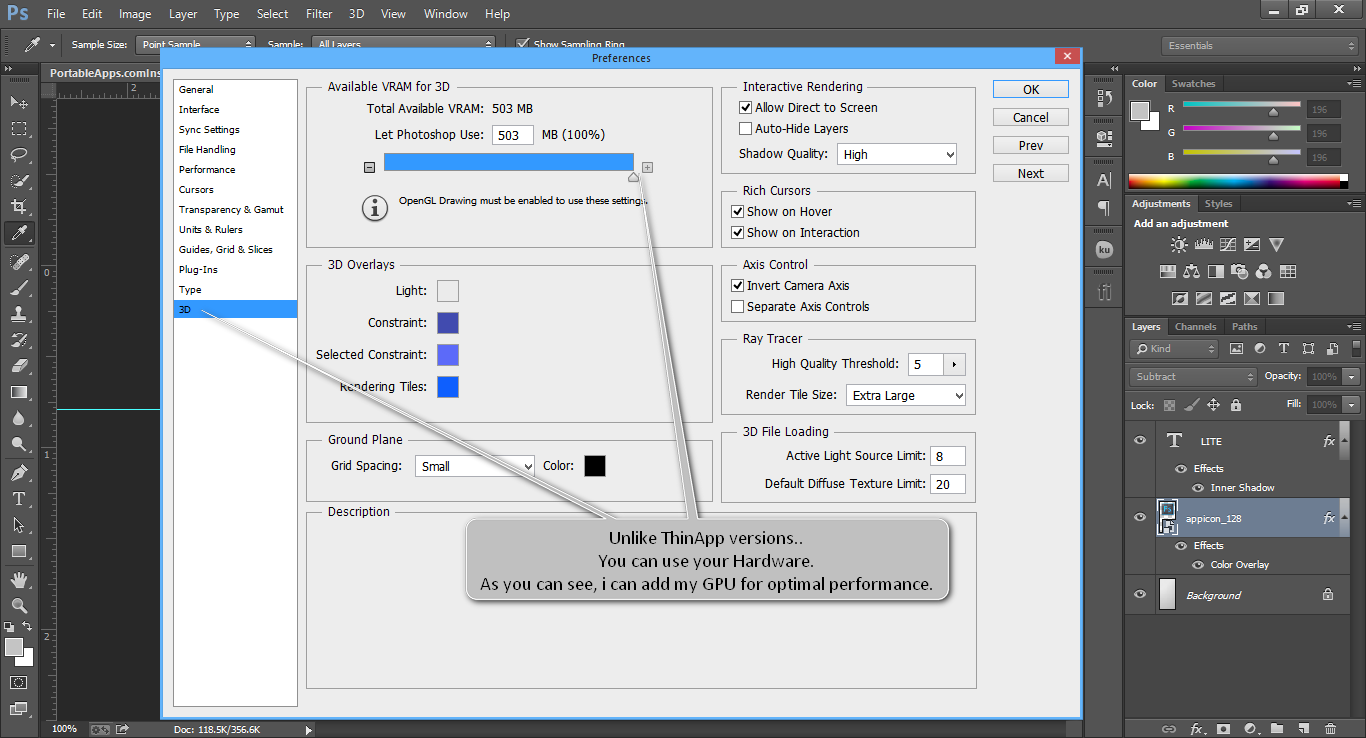Select the Hand tool
The width and height of the screenshot is (1366, 738).
19,579
